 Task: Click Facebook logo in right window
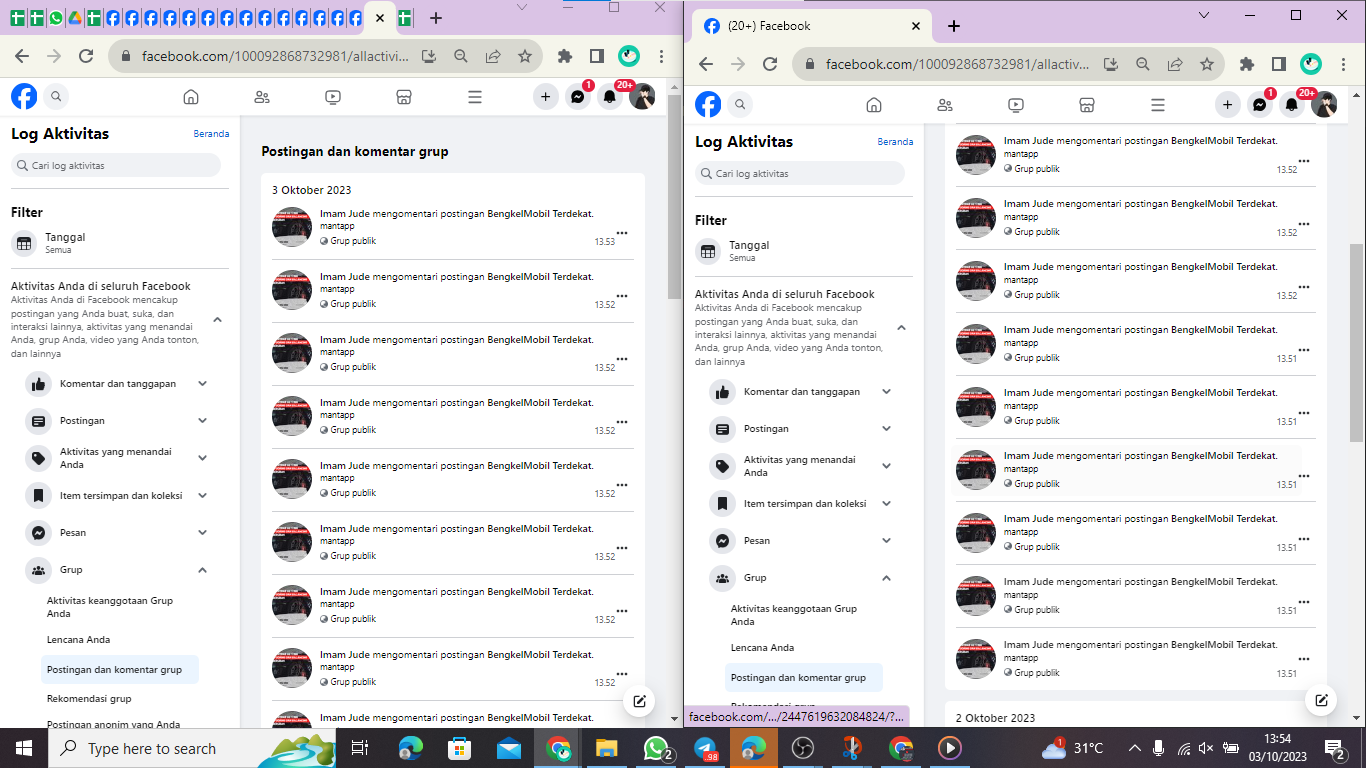point(708,105)
